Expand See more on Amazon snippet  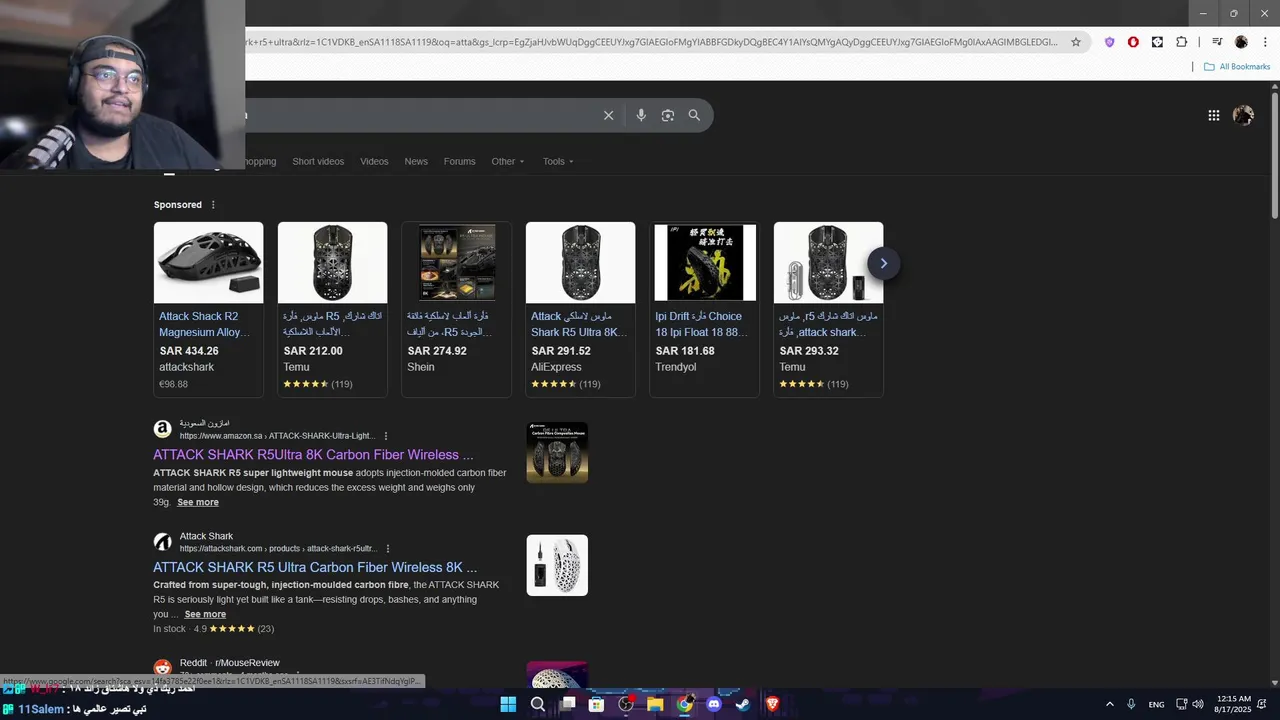coord(198,502)
